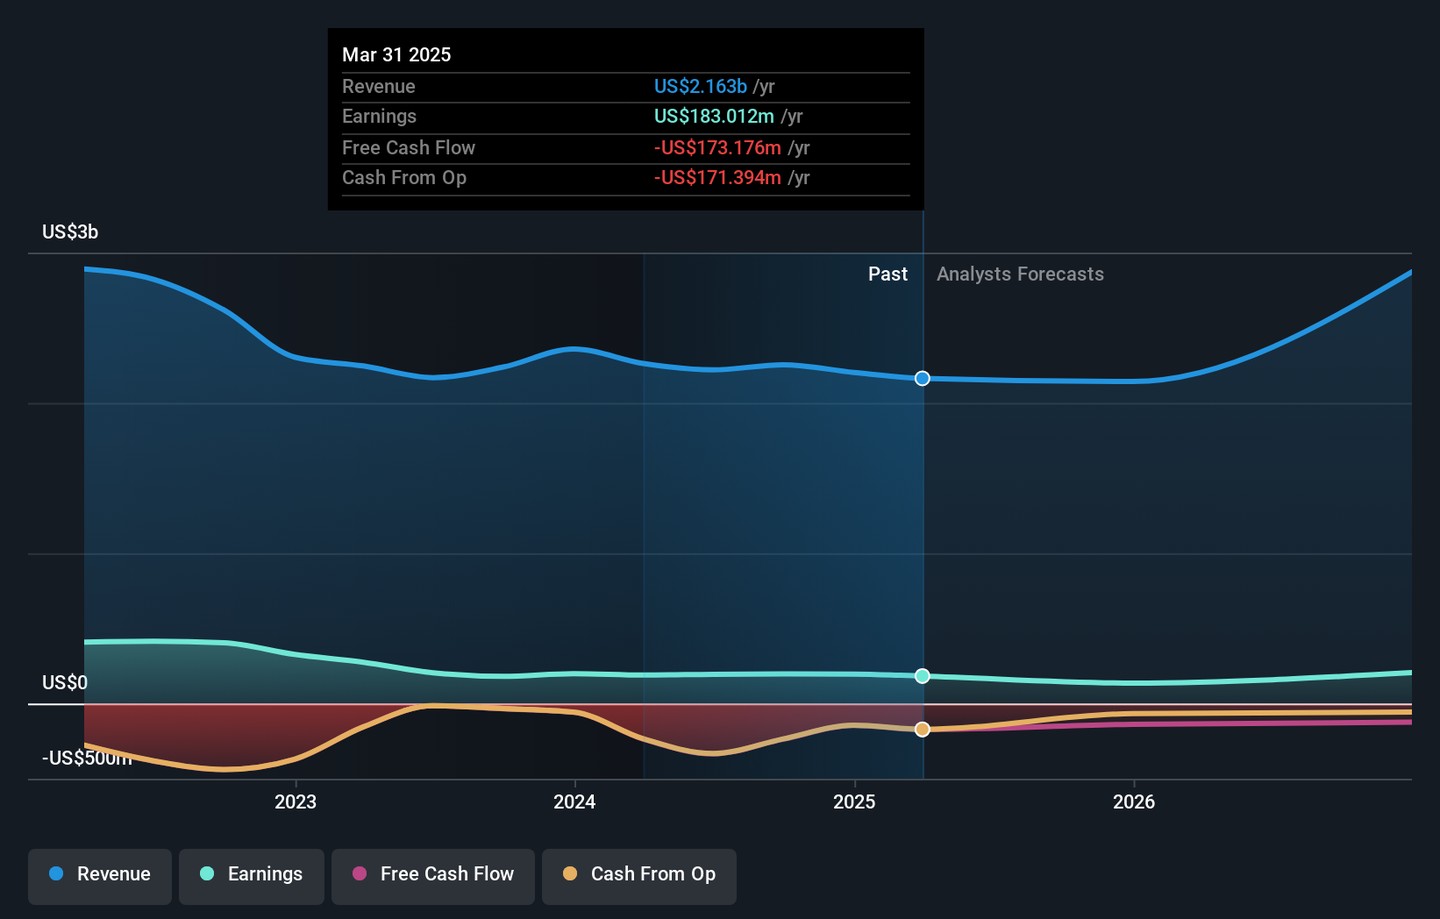Select the 2023 x-axis label

click(295, 802)
